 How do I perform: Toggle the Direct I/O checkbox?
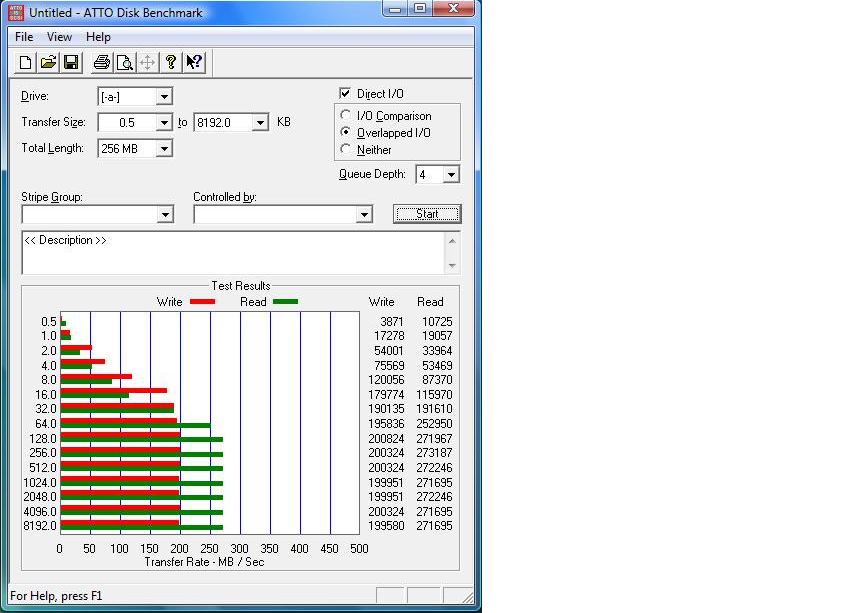[345, 93]
